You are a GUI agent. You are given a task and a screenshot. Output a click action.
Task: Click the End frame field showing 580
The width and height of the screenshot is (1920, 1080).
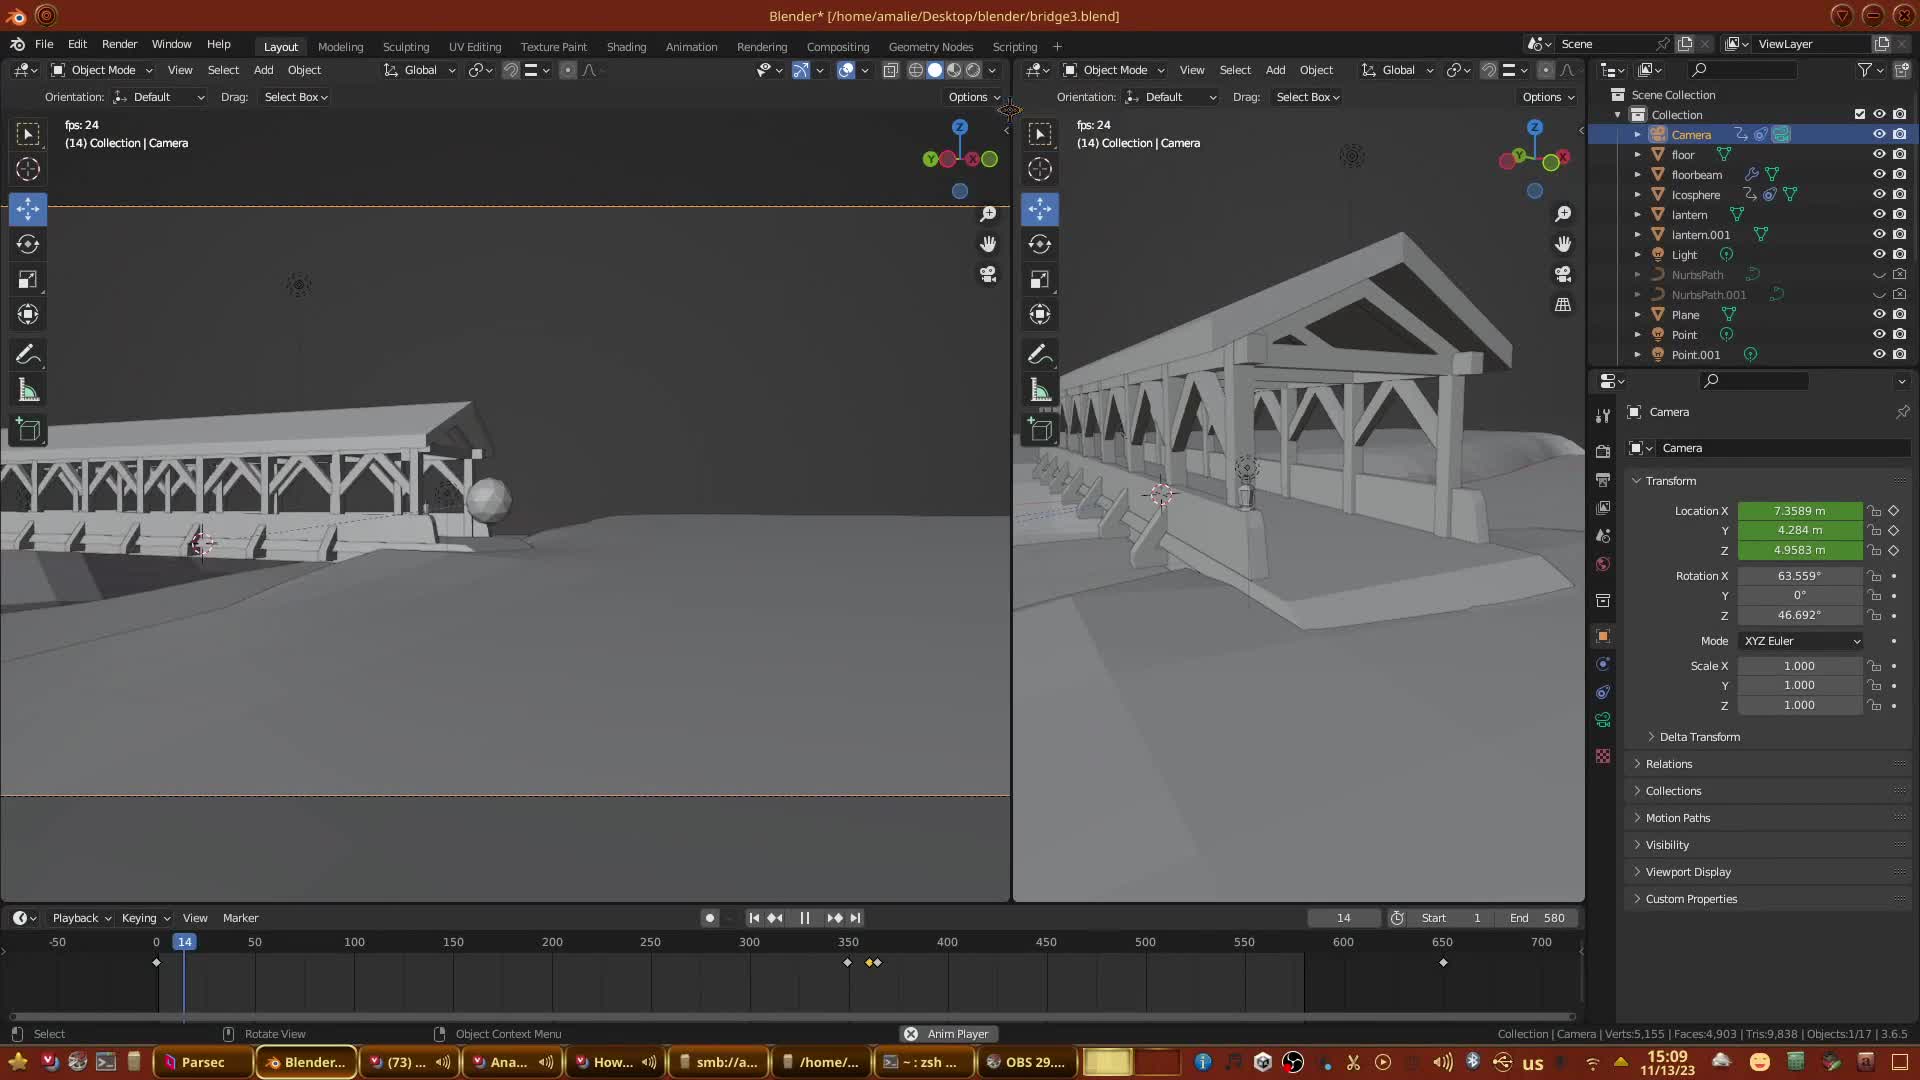(x=1539, y=918)
